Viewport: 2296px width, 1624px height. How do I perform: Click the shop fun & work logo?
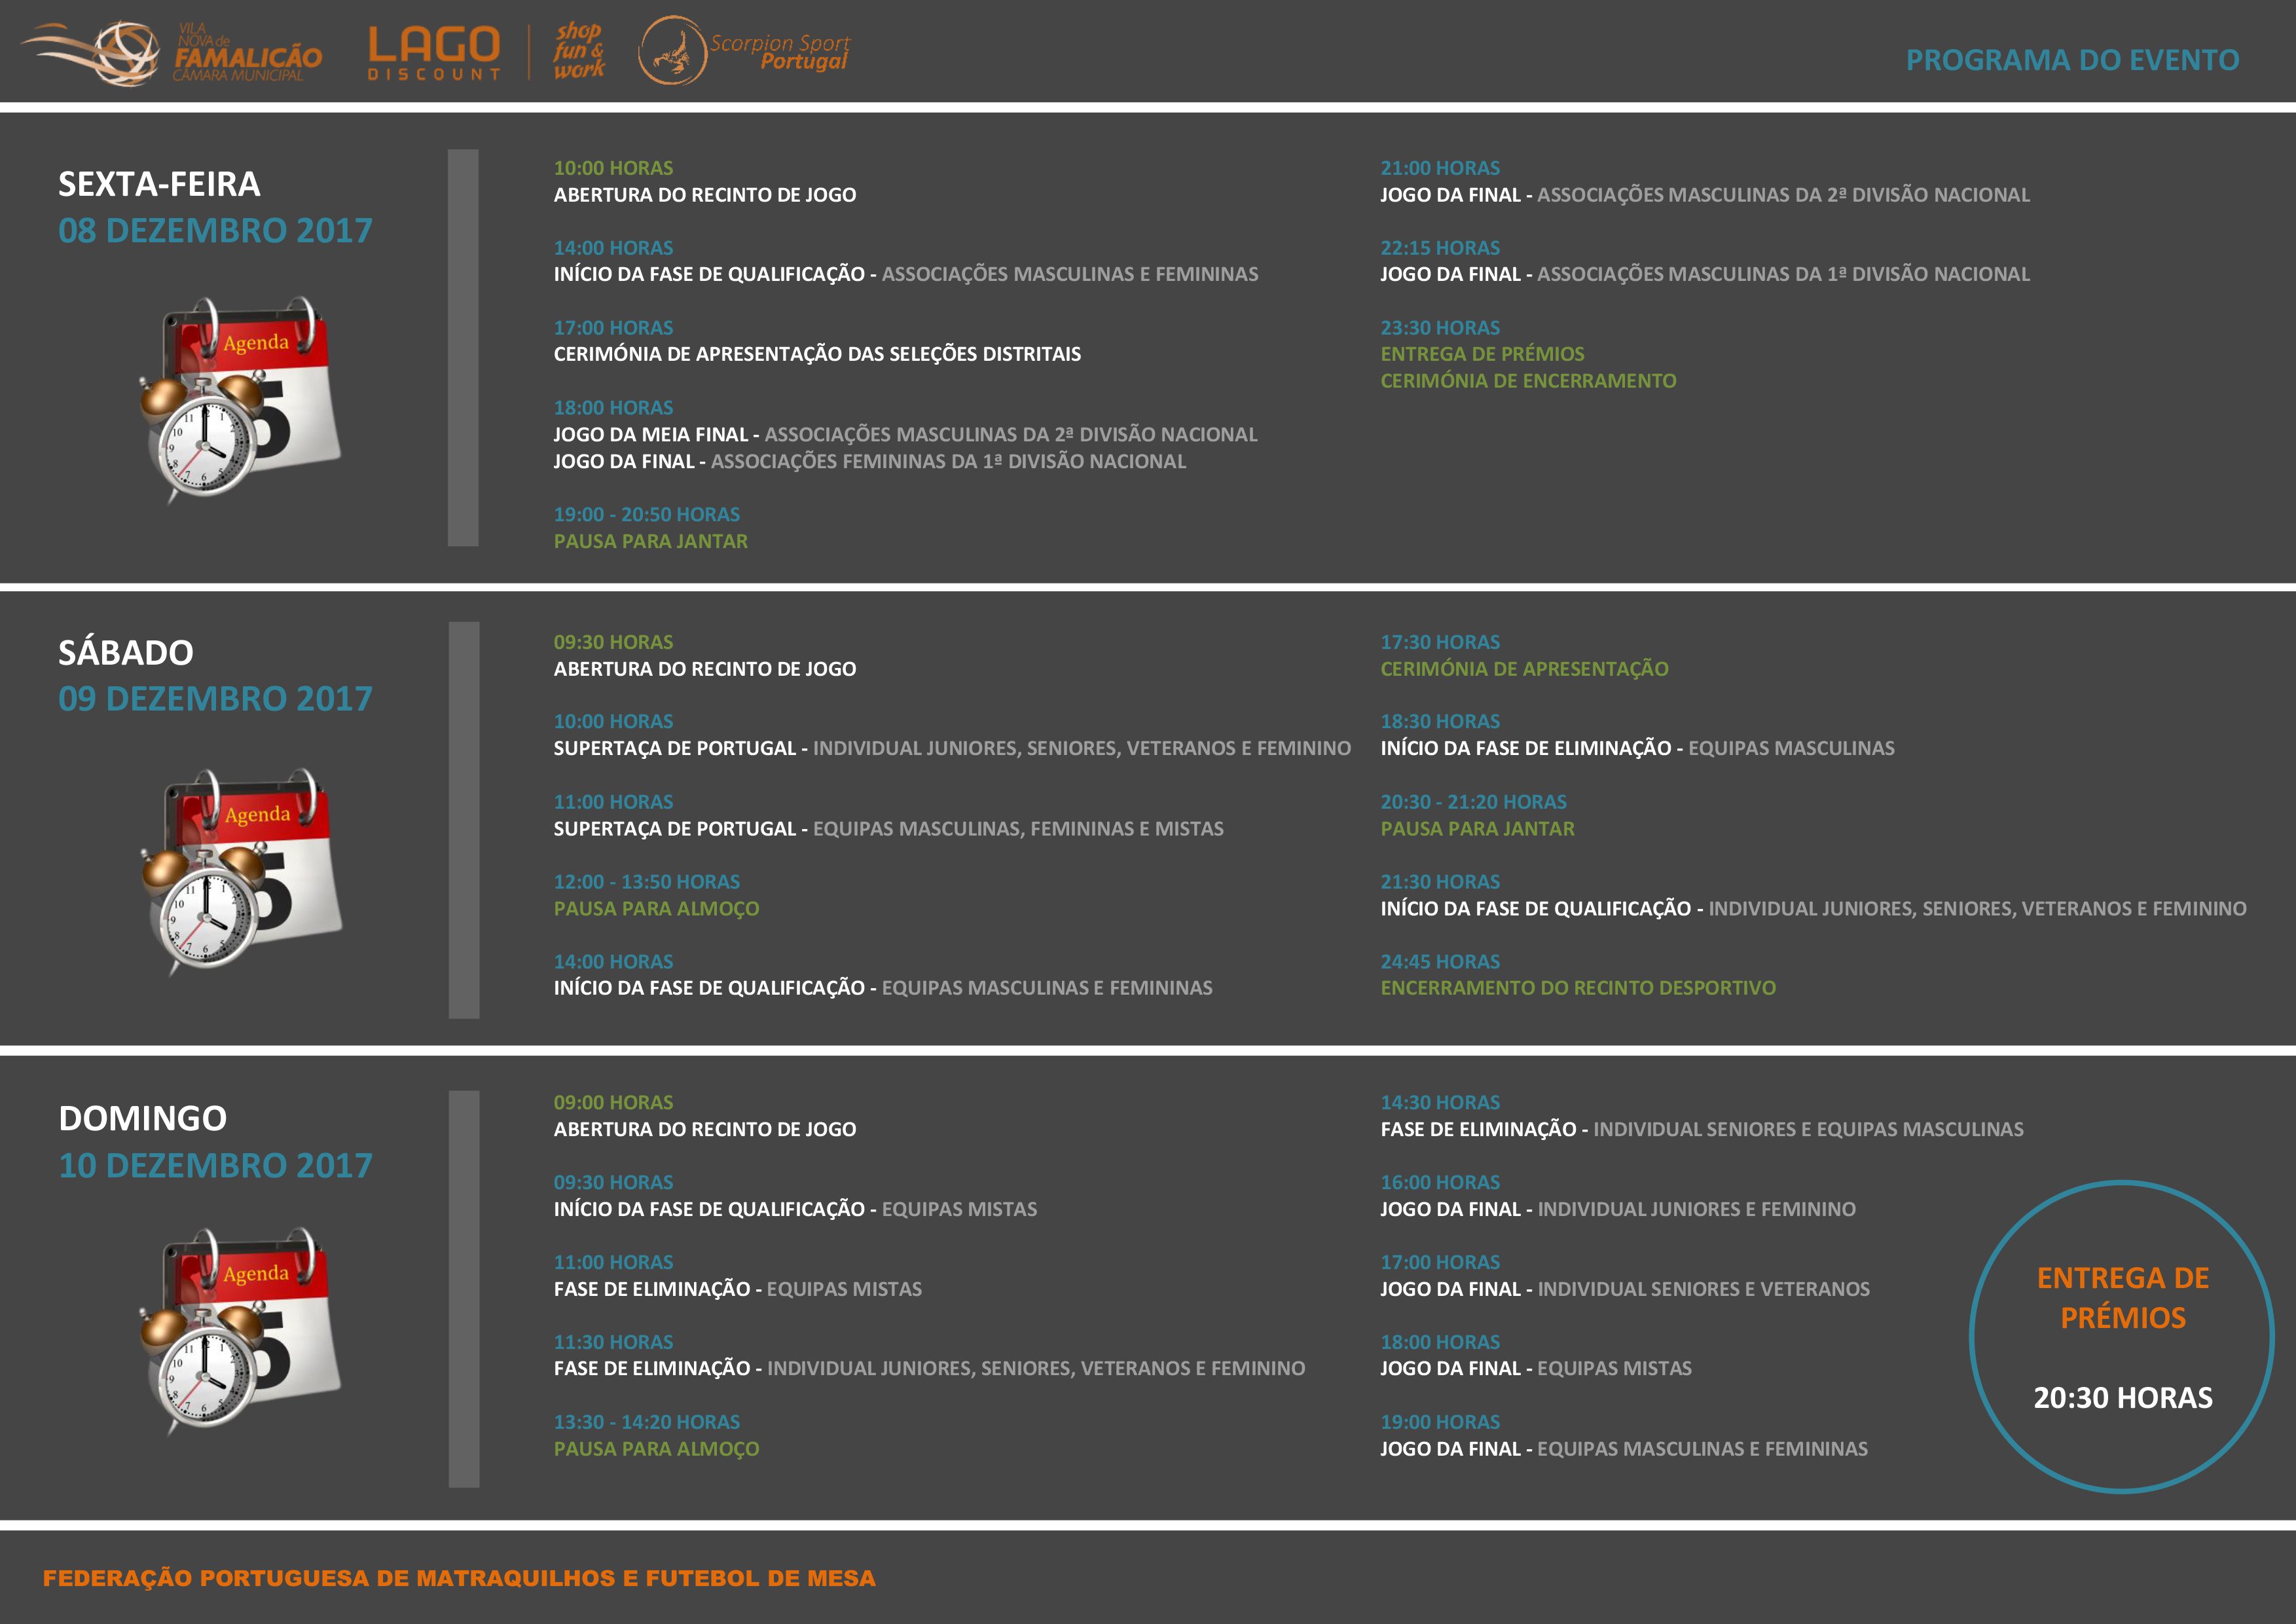click(579, 51)
